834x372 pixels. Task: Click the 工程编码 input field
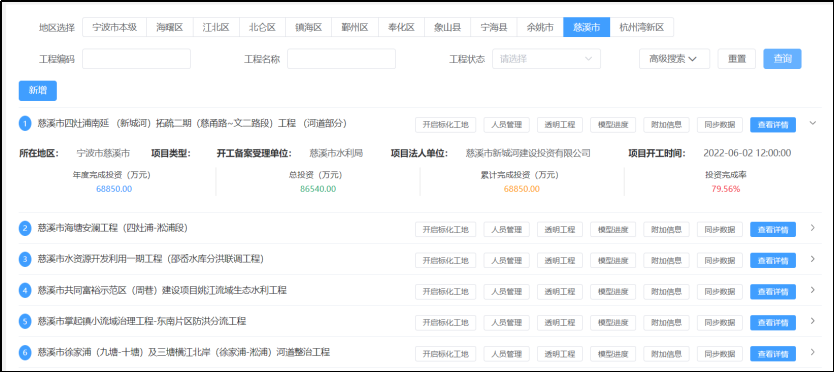click(137, 59)
